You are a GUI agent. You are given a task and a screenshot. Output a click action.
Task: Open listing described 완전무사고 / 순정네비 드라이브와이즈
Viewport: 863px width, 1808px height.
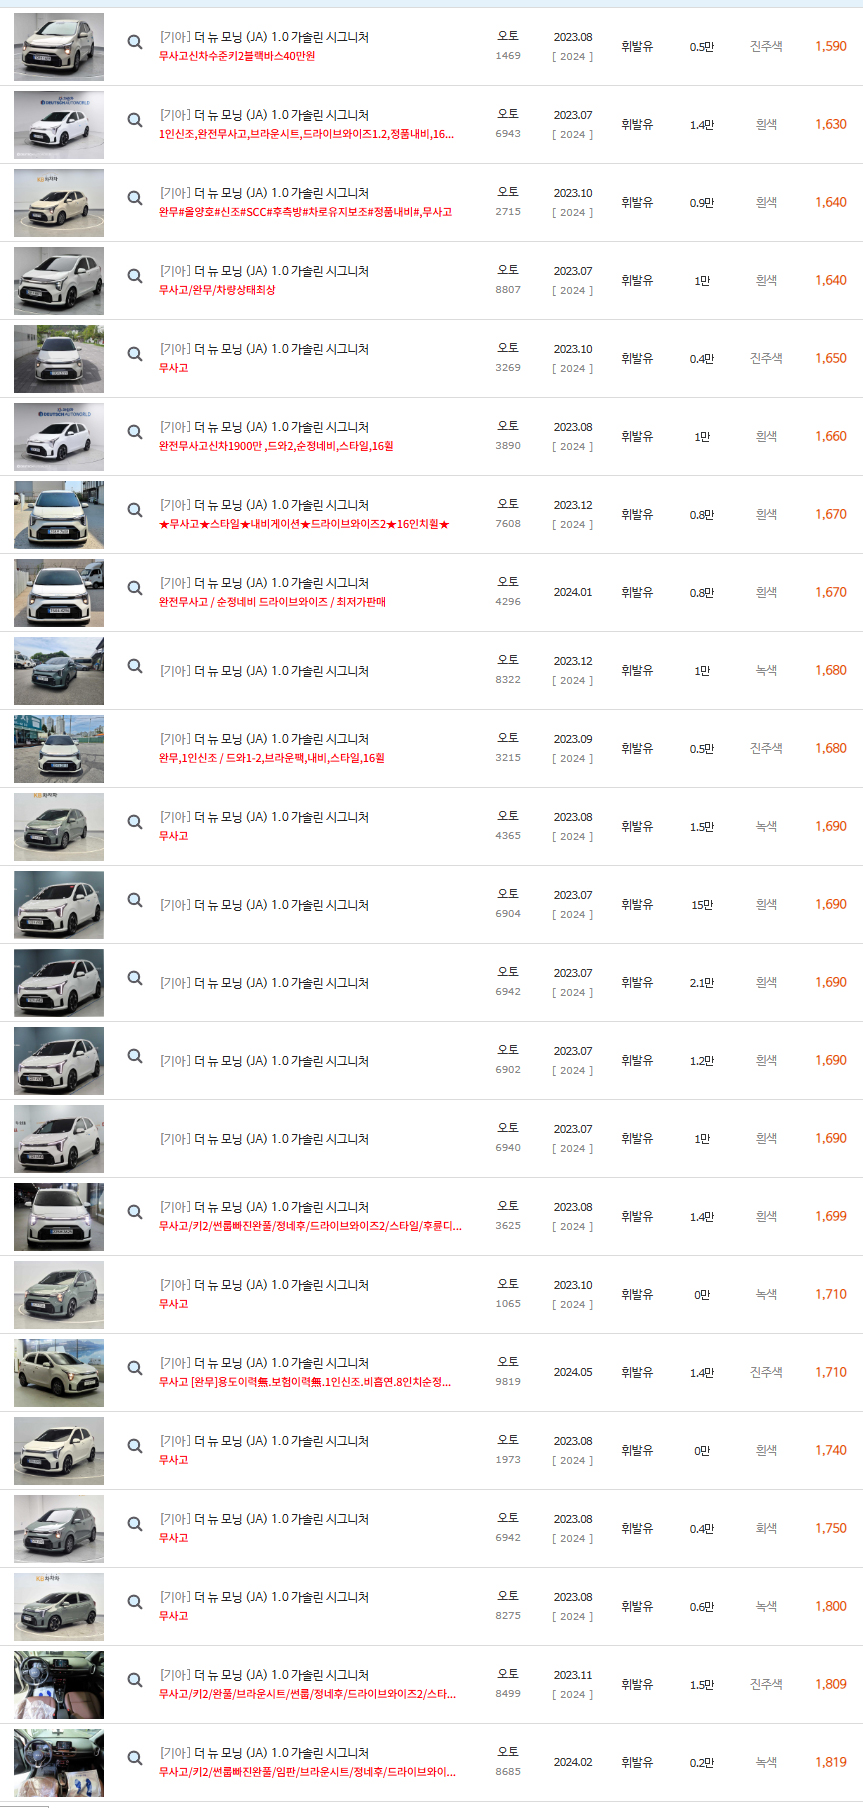click(x=272, y=602)
